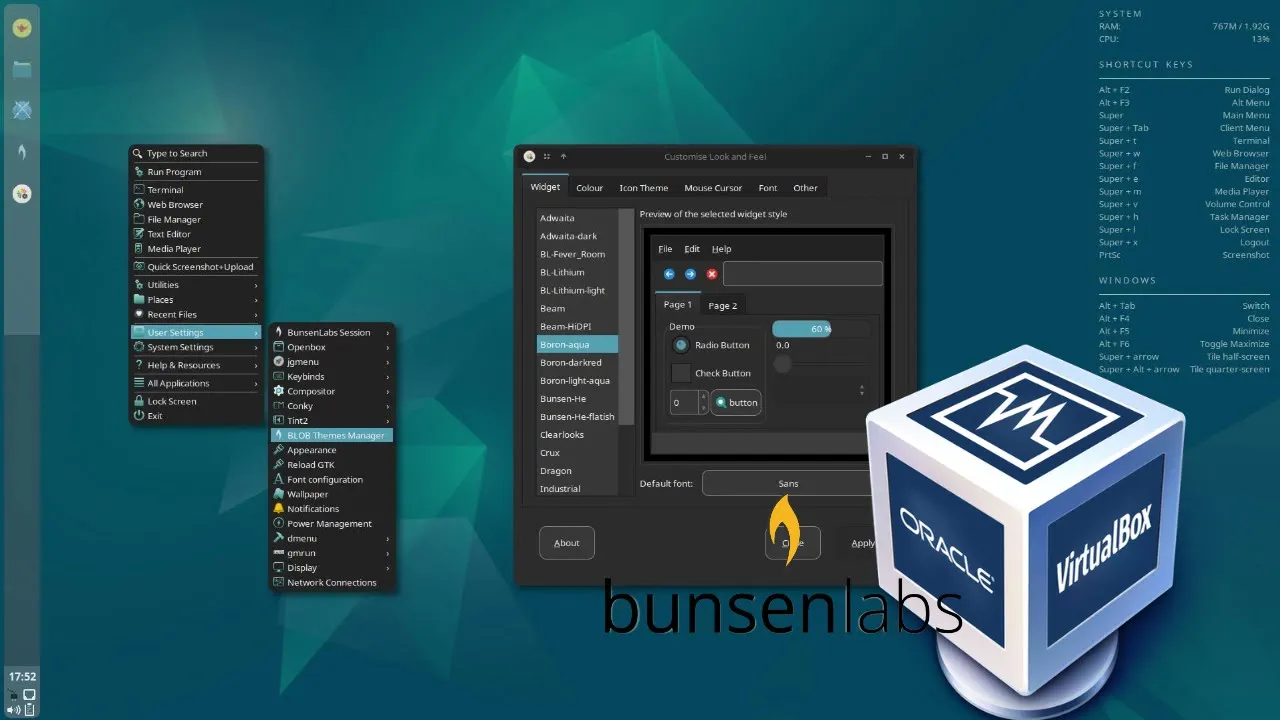Click the 0.0 slider knob in preview
Screen dimensions: 1280x720
[783, 364]
